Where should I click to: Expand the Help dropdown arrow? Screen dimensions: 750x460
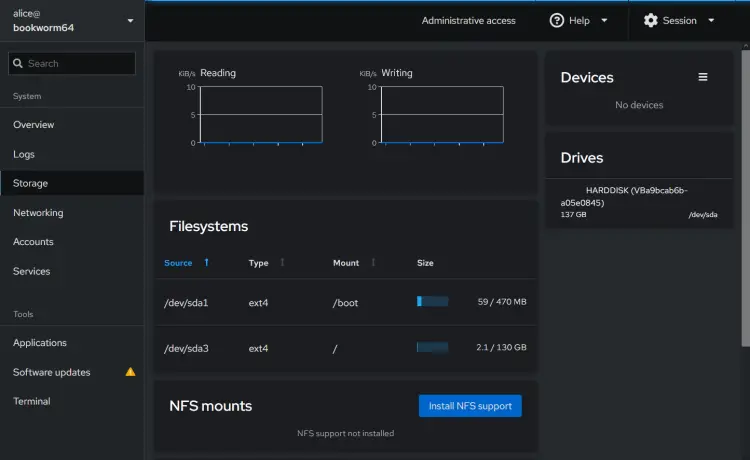coord(604,21)
